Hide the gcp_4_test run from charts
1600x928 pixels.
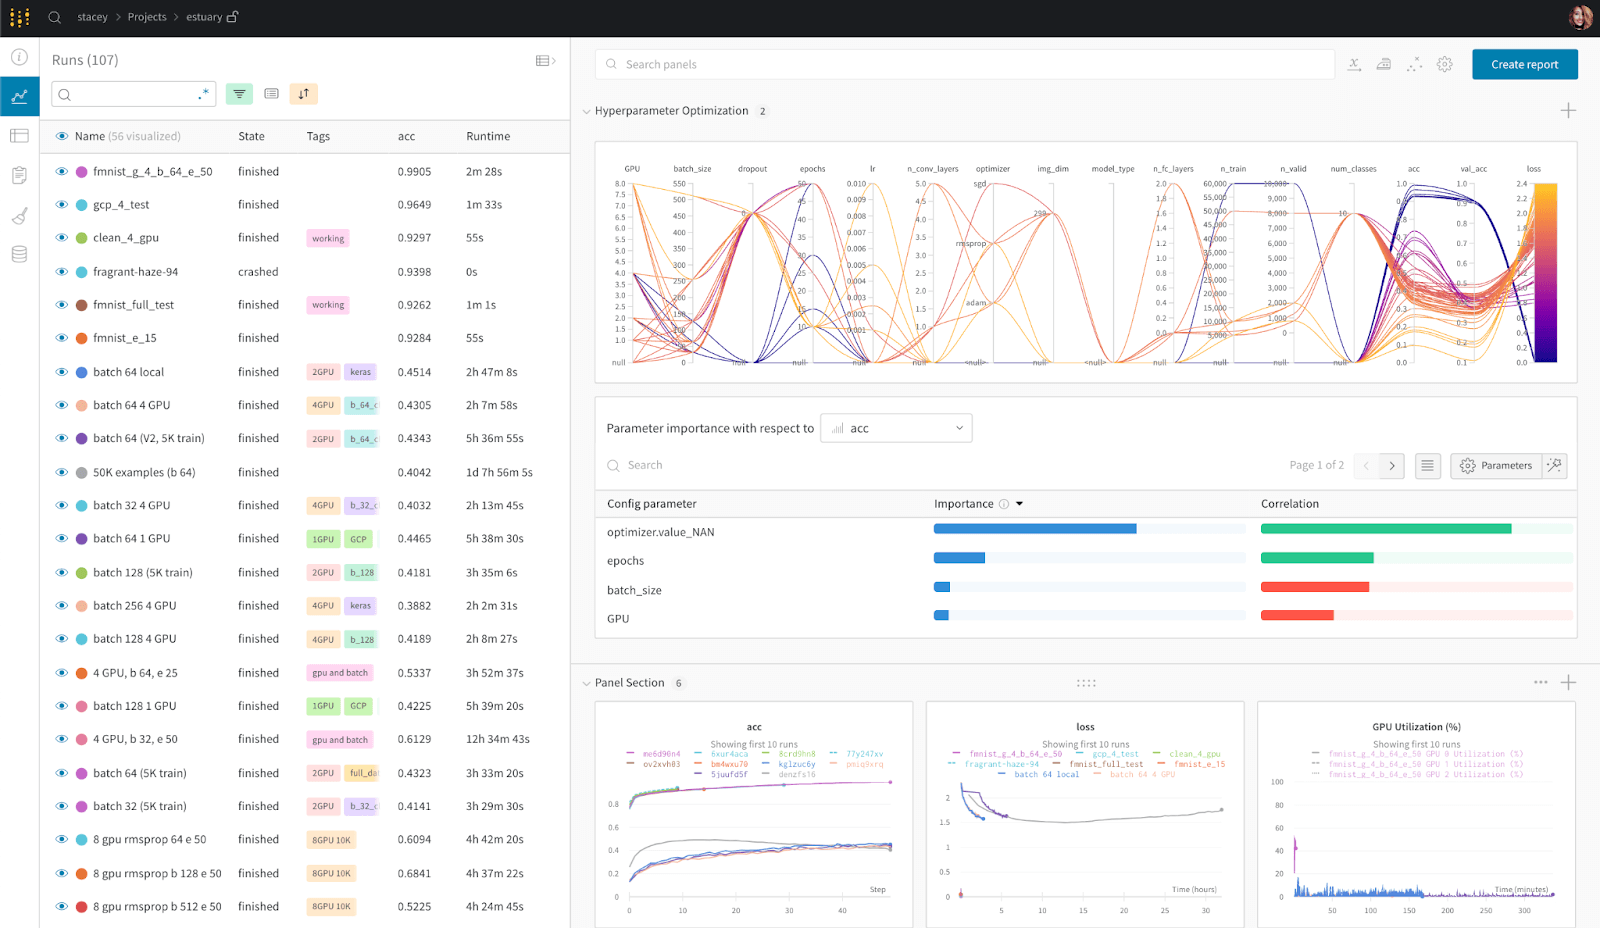[62, 205]
